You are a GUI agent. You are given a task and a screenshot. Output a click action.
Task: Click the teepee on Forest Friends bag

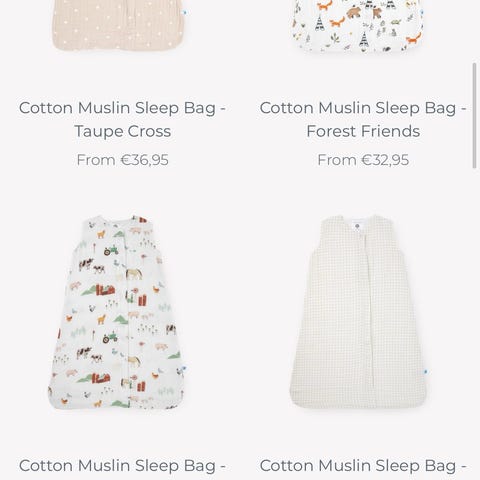(320, 24)
